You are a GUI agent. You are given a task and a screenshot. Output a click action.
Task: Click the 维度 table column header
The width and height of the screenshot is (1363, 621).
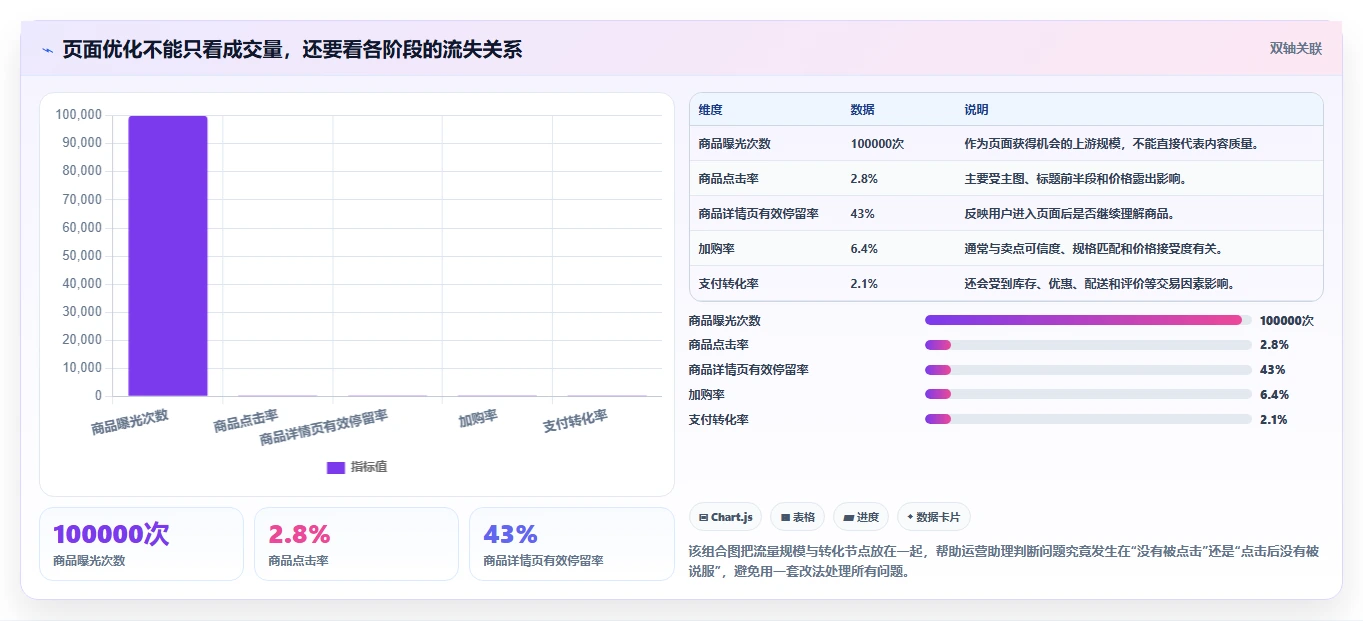click(x=711, y=110)
